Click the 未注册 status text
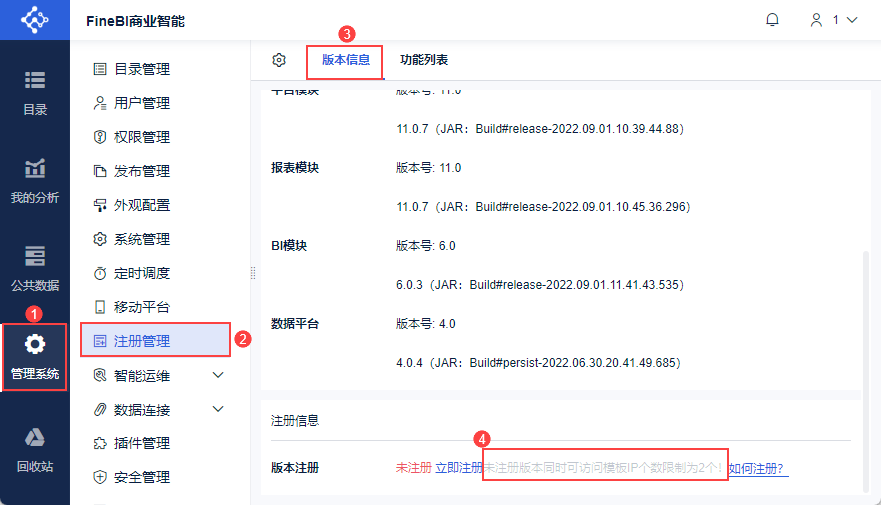Viewport: 881px width, 505px height. [x=414, y=467]
